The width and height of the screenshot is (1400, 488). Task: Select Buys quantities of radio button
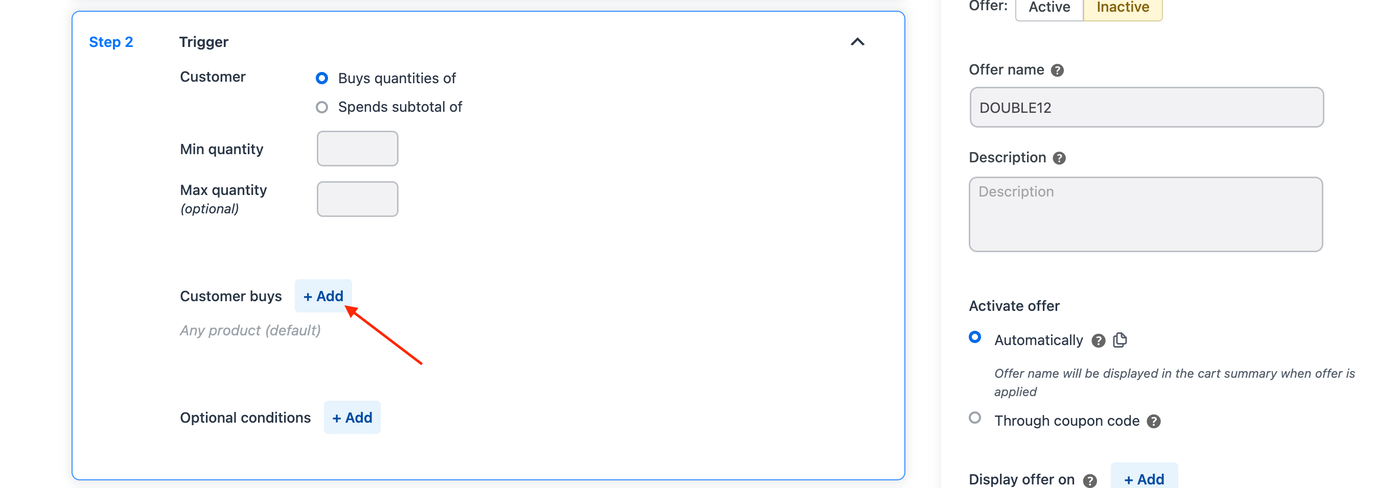coord(322,78)
